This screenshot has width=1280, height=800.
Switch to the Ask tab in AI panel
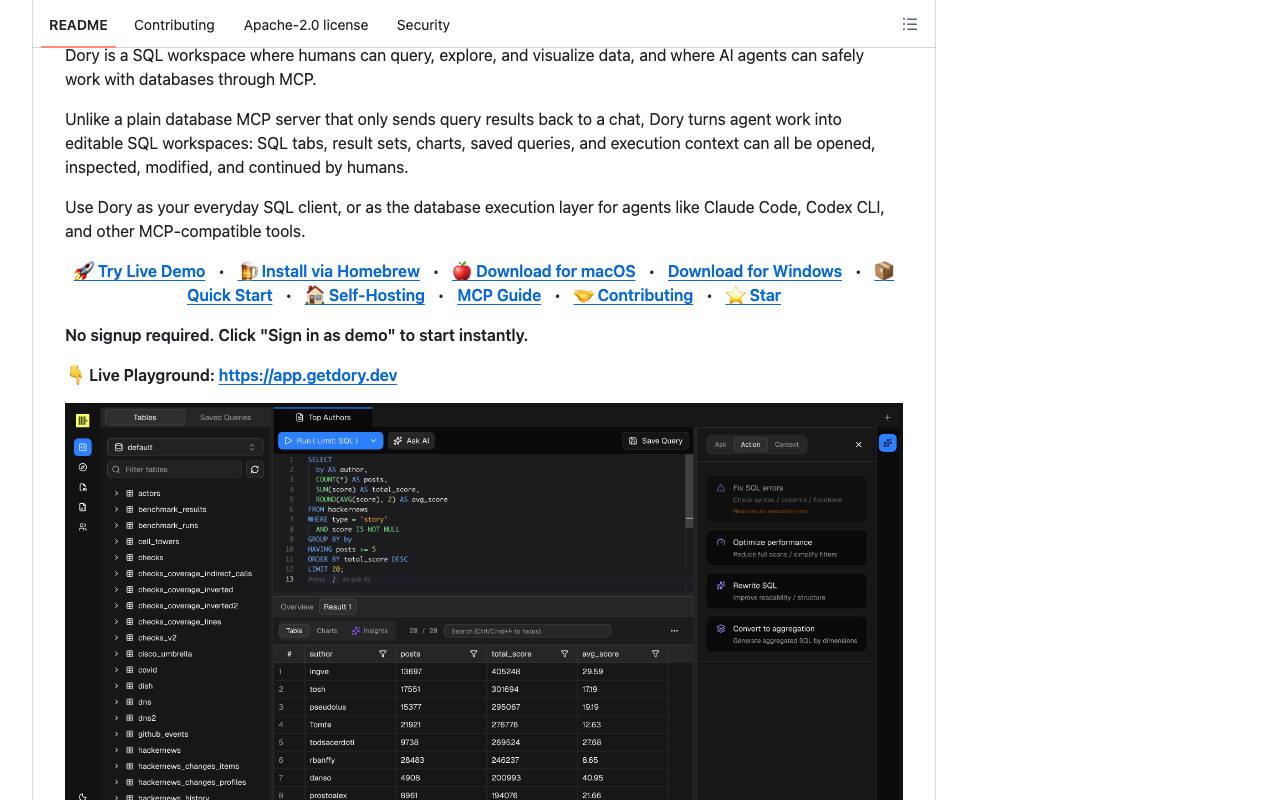click(x=720, y=445)
